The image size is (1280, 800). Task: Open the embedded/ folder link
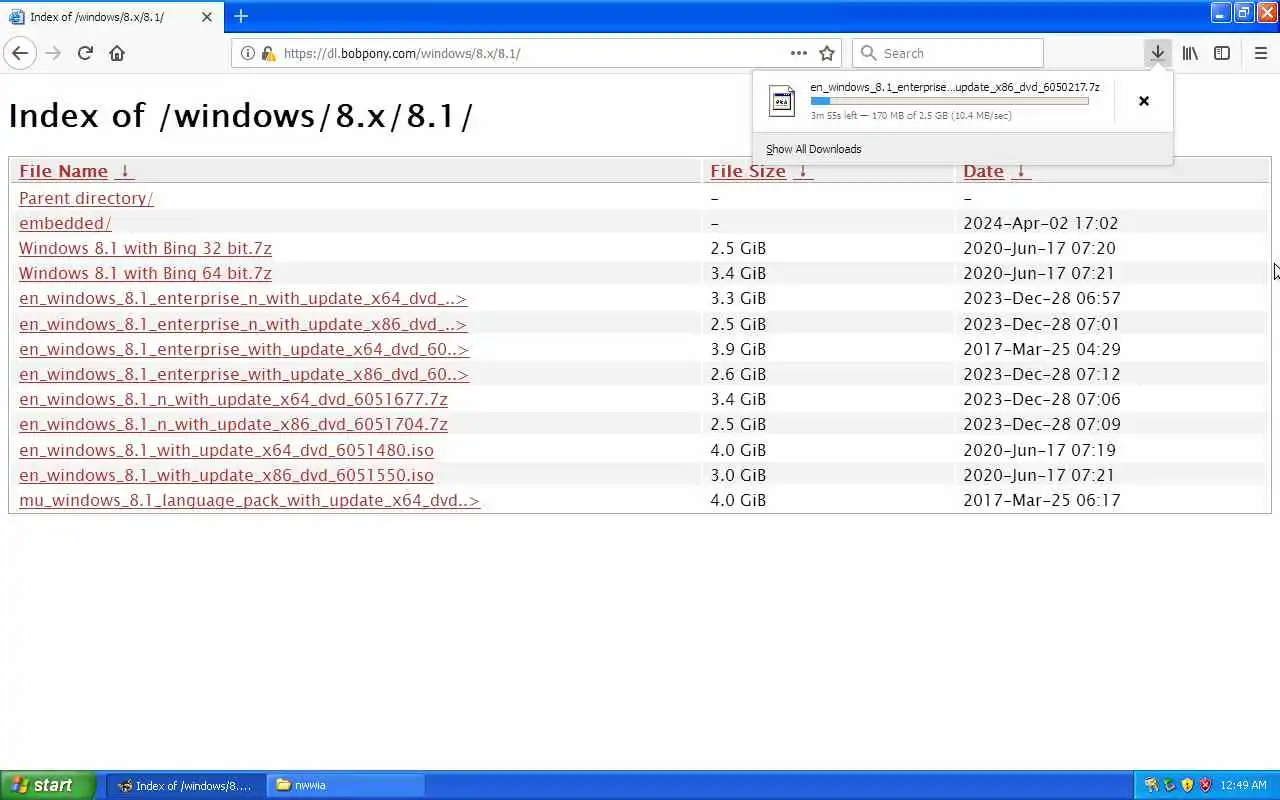65,223
